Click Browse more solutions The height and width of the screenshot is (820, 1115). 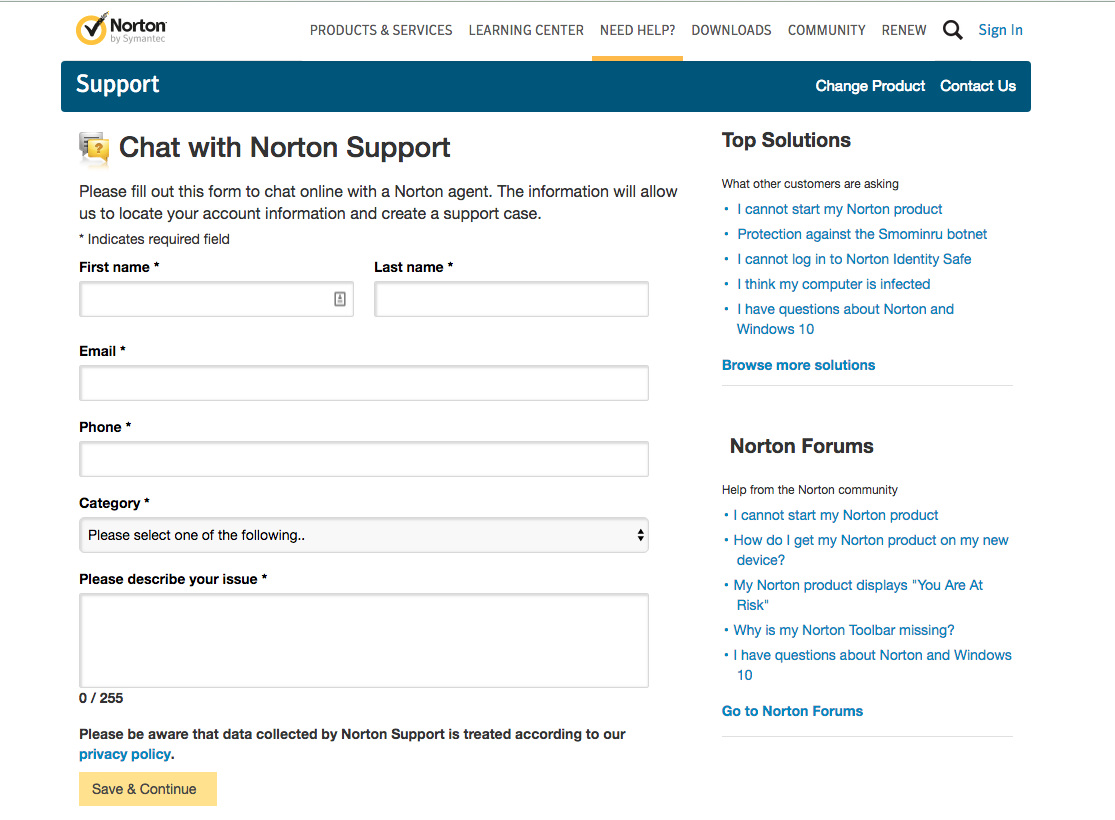[x=798, y=365]
